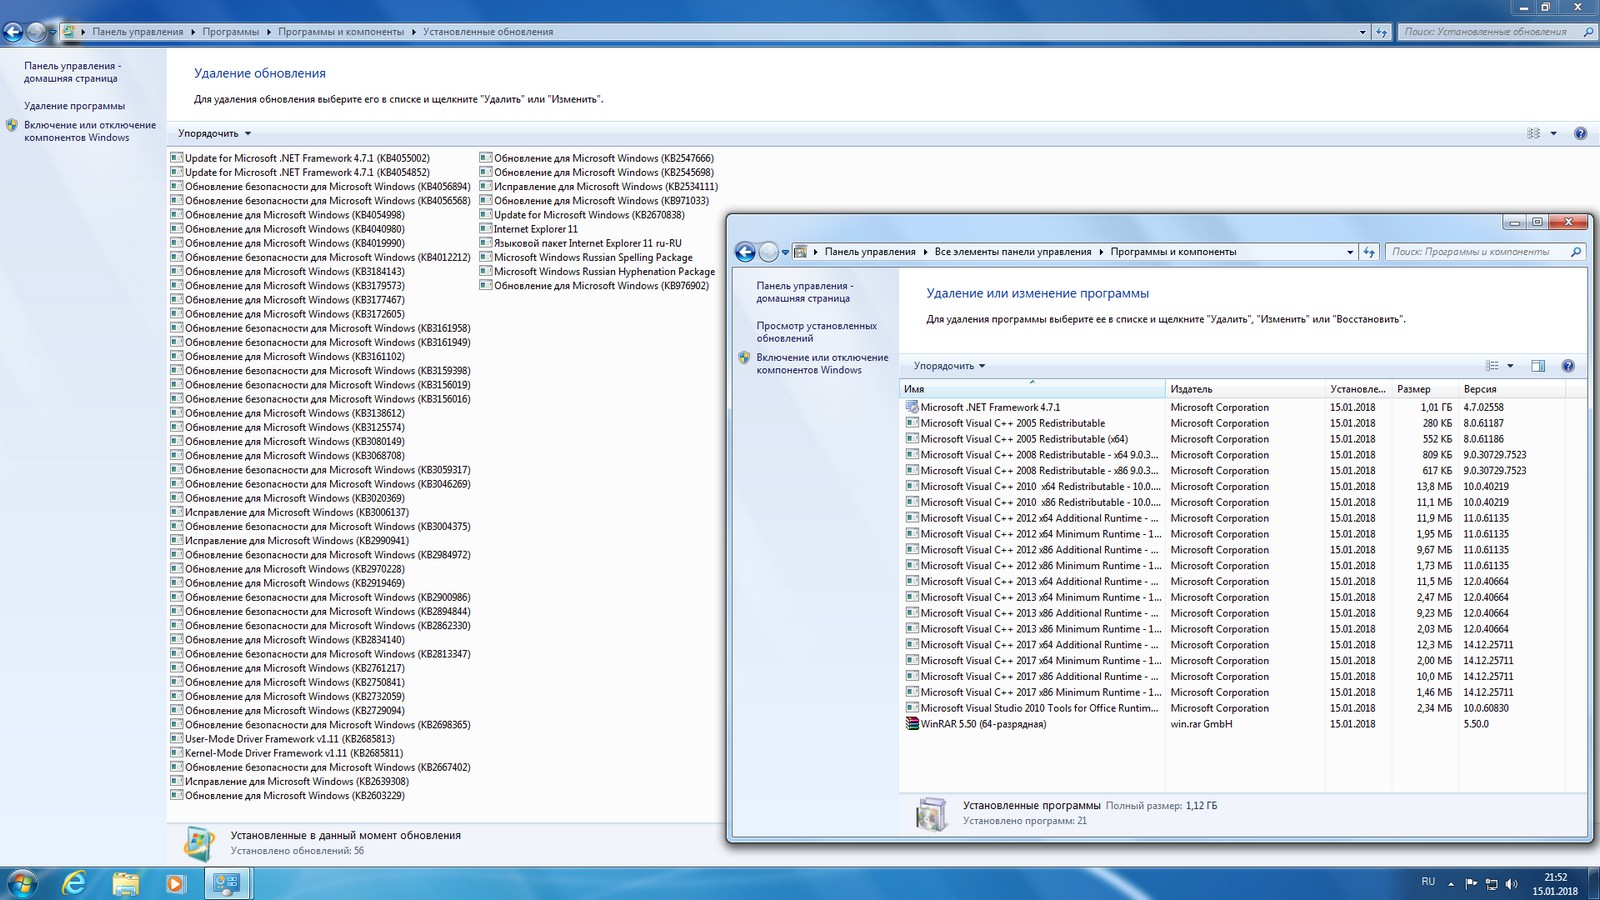
Task: Open the Упорядочить menu in the Программы и компоненты window
Action: pyautogui.click(x=949, y=366)
